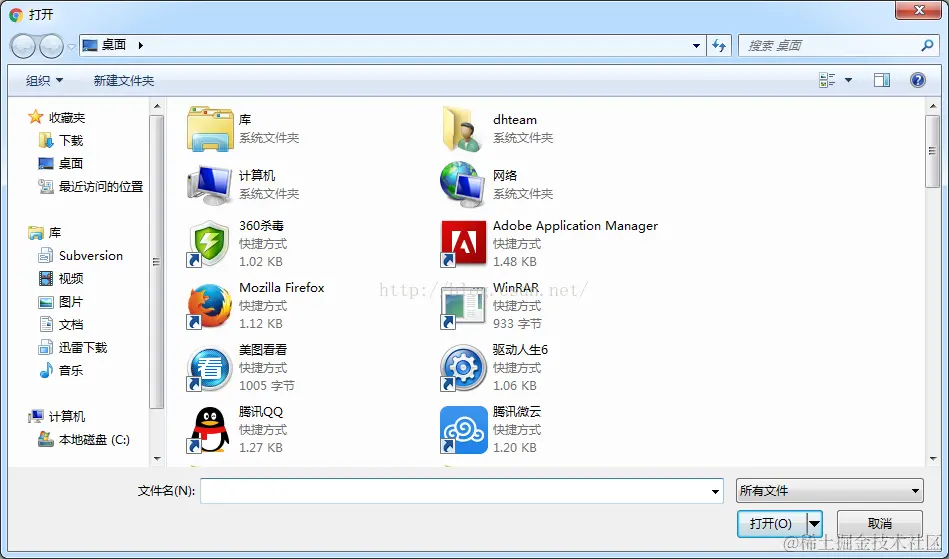Open 最近访问的位置 in sidebar
949x559 pixels.
pos(91,186)
